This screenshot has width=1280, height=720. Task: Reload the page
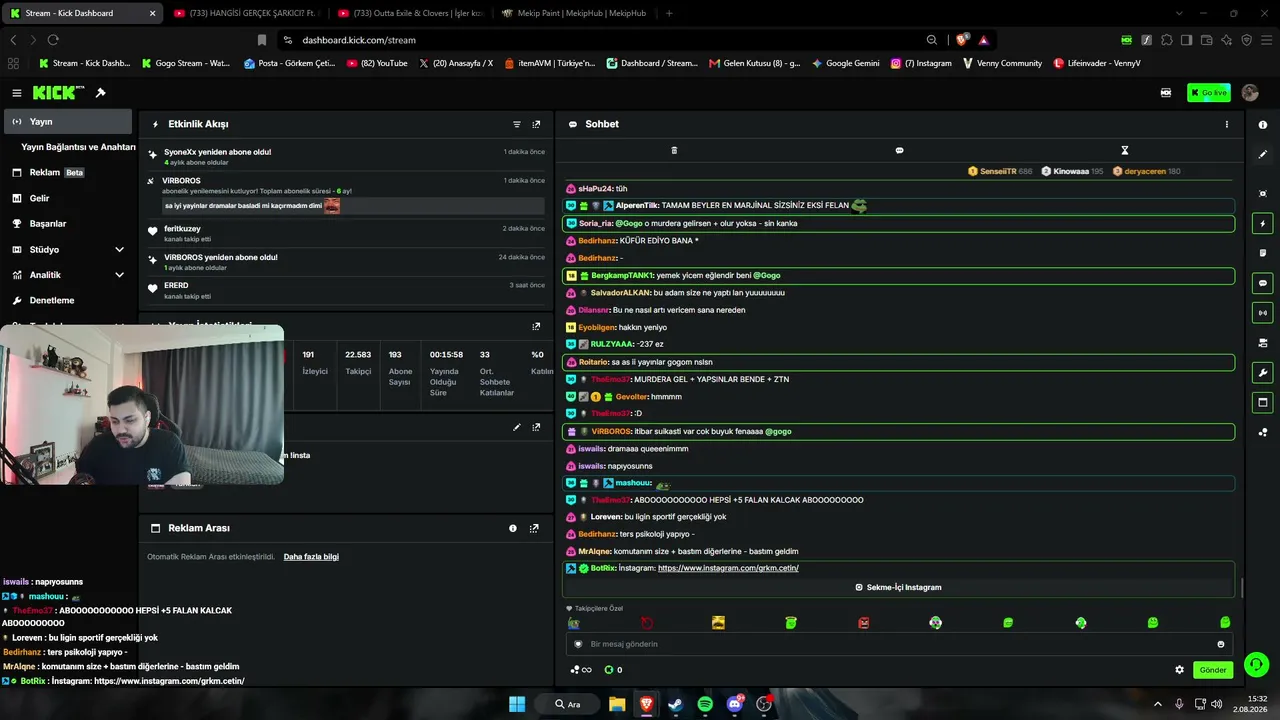53,40
